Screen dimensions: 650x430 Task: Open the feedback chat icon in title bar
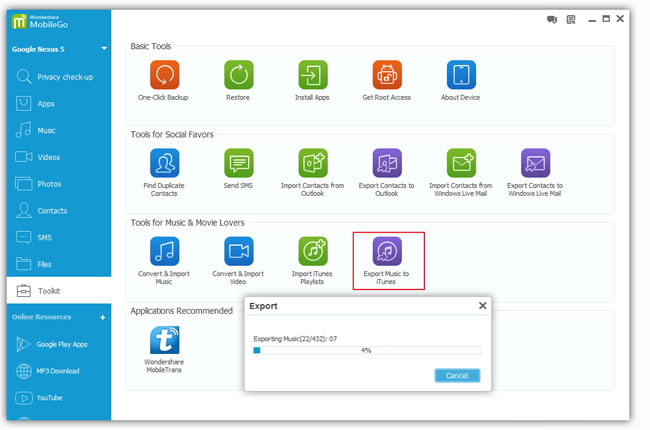[552, 19]
